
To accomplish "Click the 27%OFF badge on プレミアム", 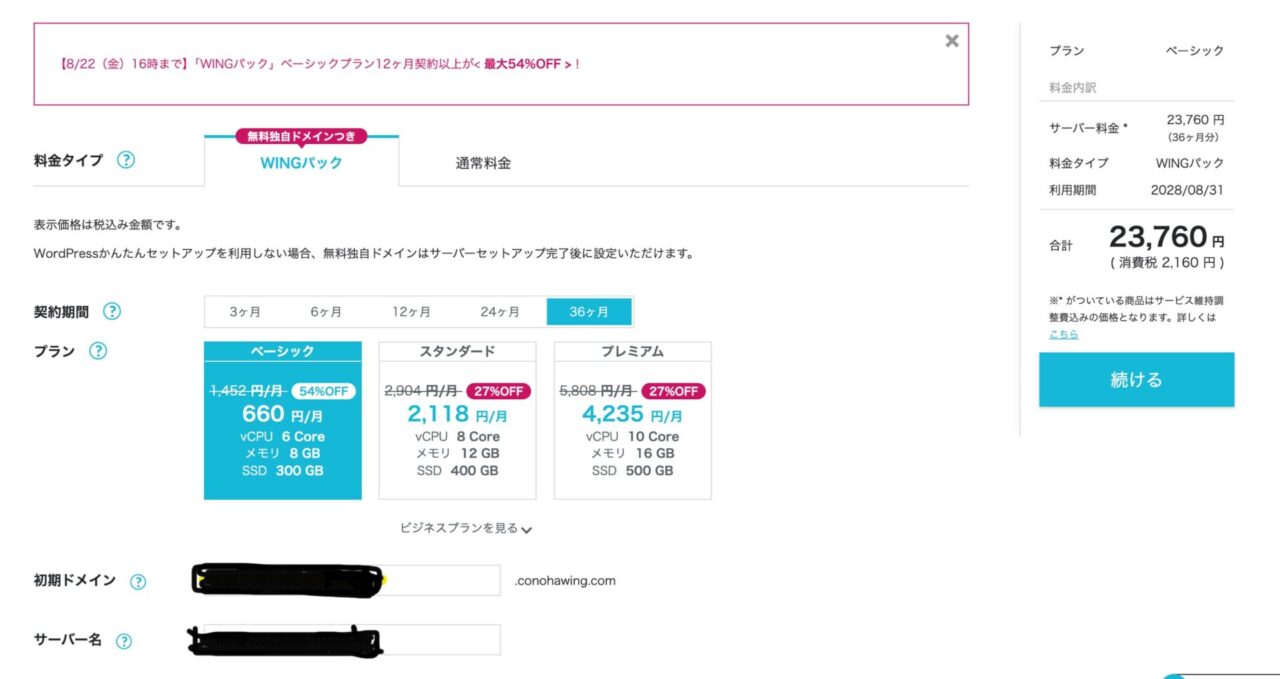I will (673, 391).
